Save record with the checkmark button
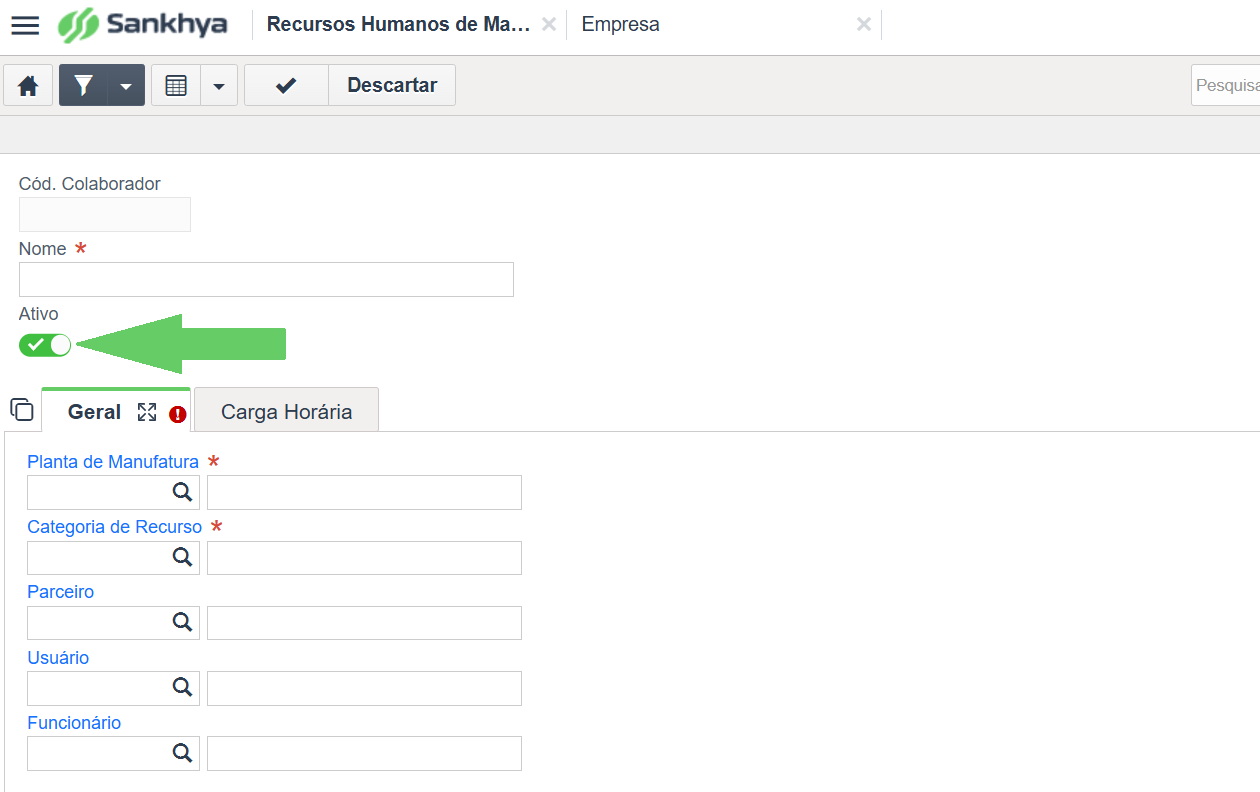 coord(286,86)
